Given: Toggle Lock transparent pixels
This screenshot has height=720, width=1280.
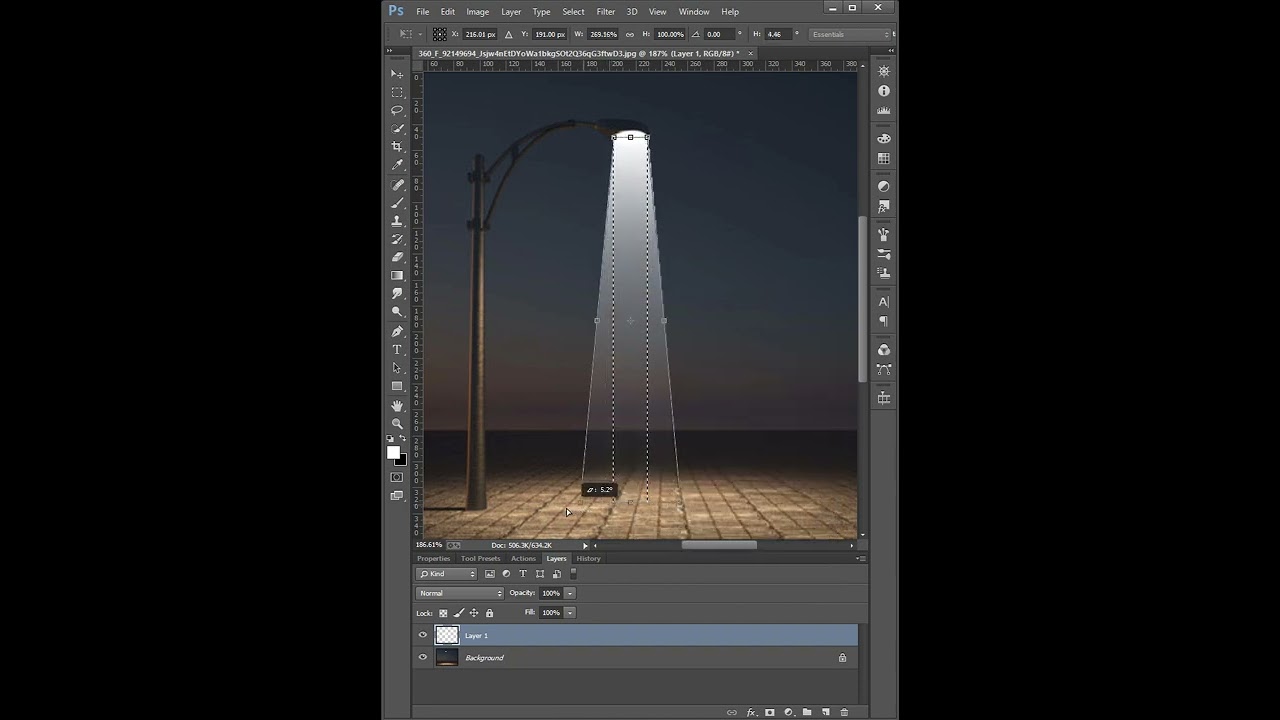Looking at the screenshot, I should [x=443, y=613].
